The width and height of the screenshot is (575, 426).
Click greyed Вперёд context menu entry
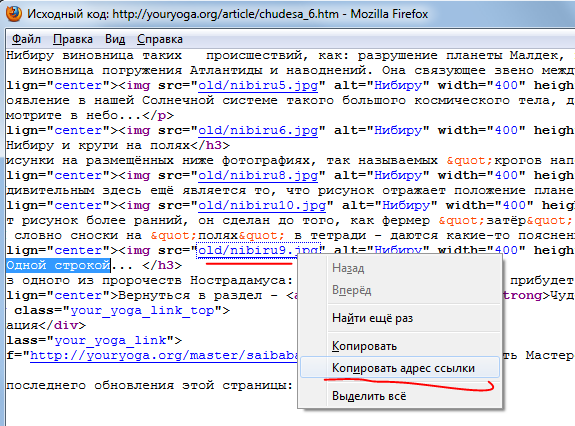[400, 290]
